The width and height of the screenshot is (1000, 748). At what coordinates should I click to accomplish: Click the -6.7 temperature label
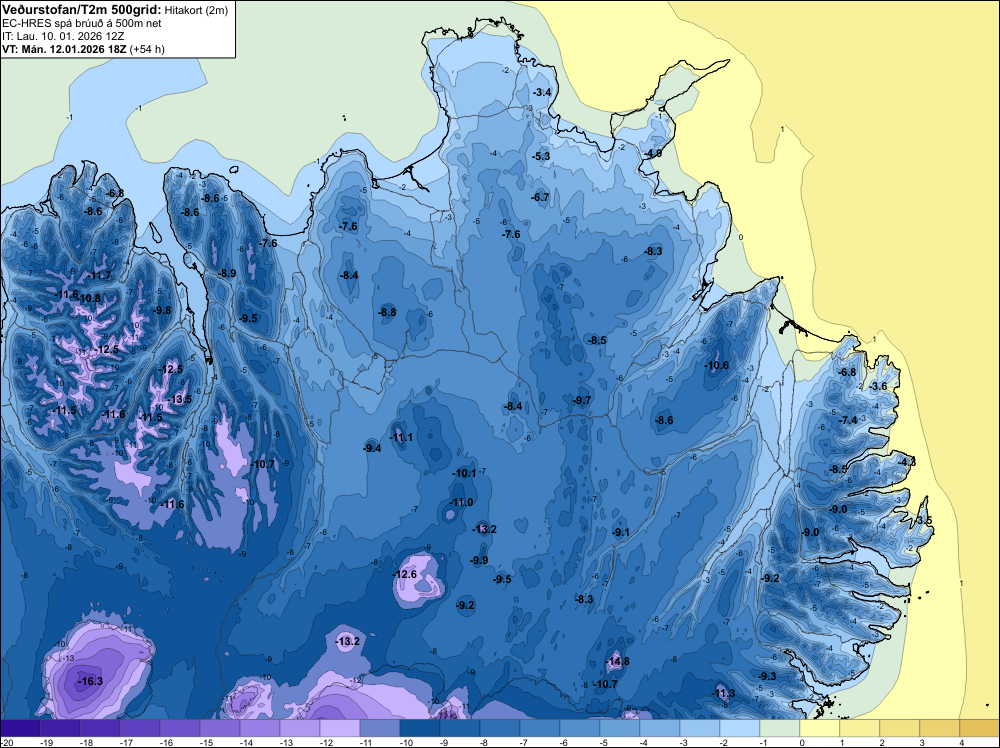[540, 197]
